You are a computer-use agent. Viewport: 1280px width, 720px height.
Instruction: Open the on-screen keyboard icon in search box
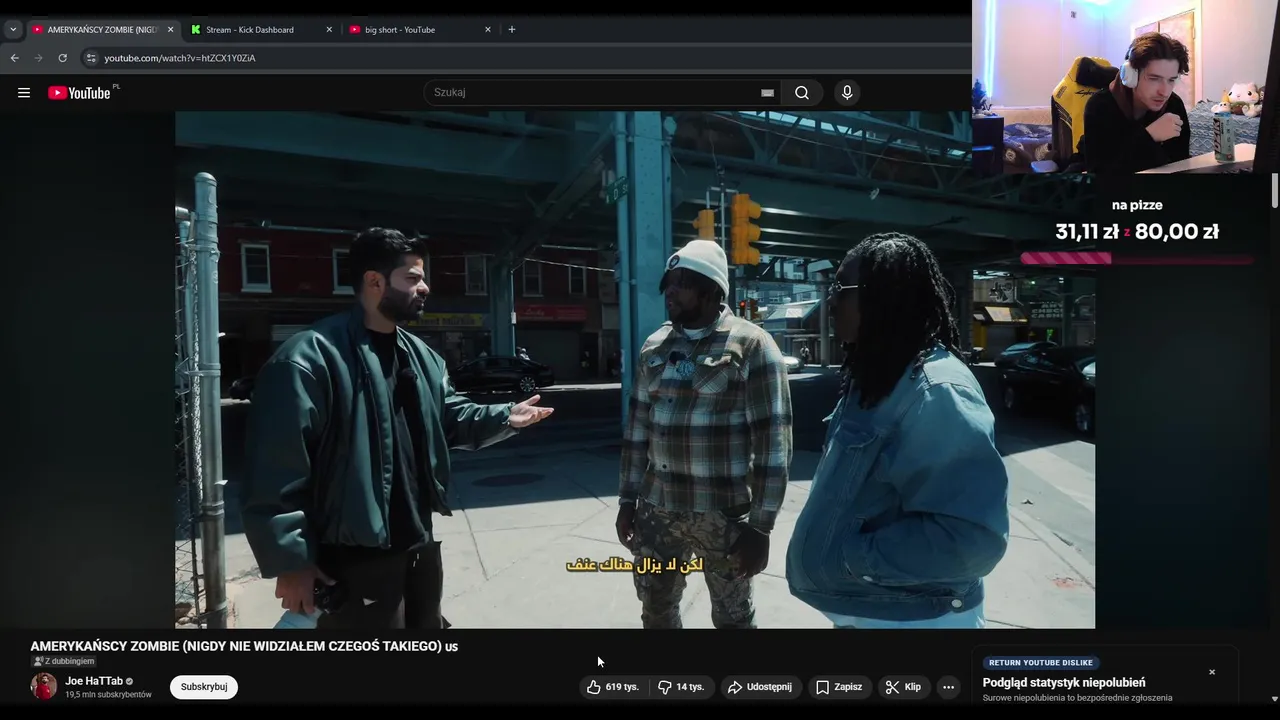[x=767, y=93]
